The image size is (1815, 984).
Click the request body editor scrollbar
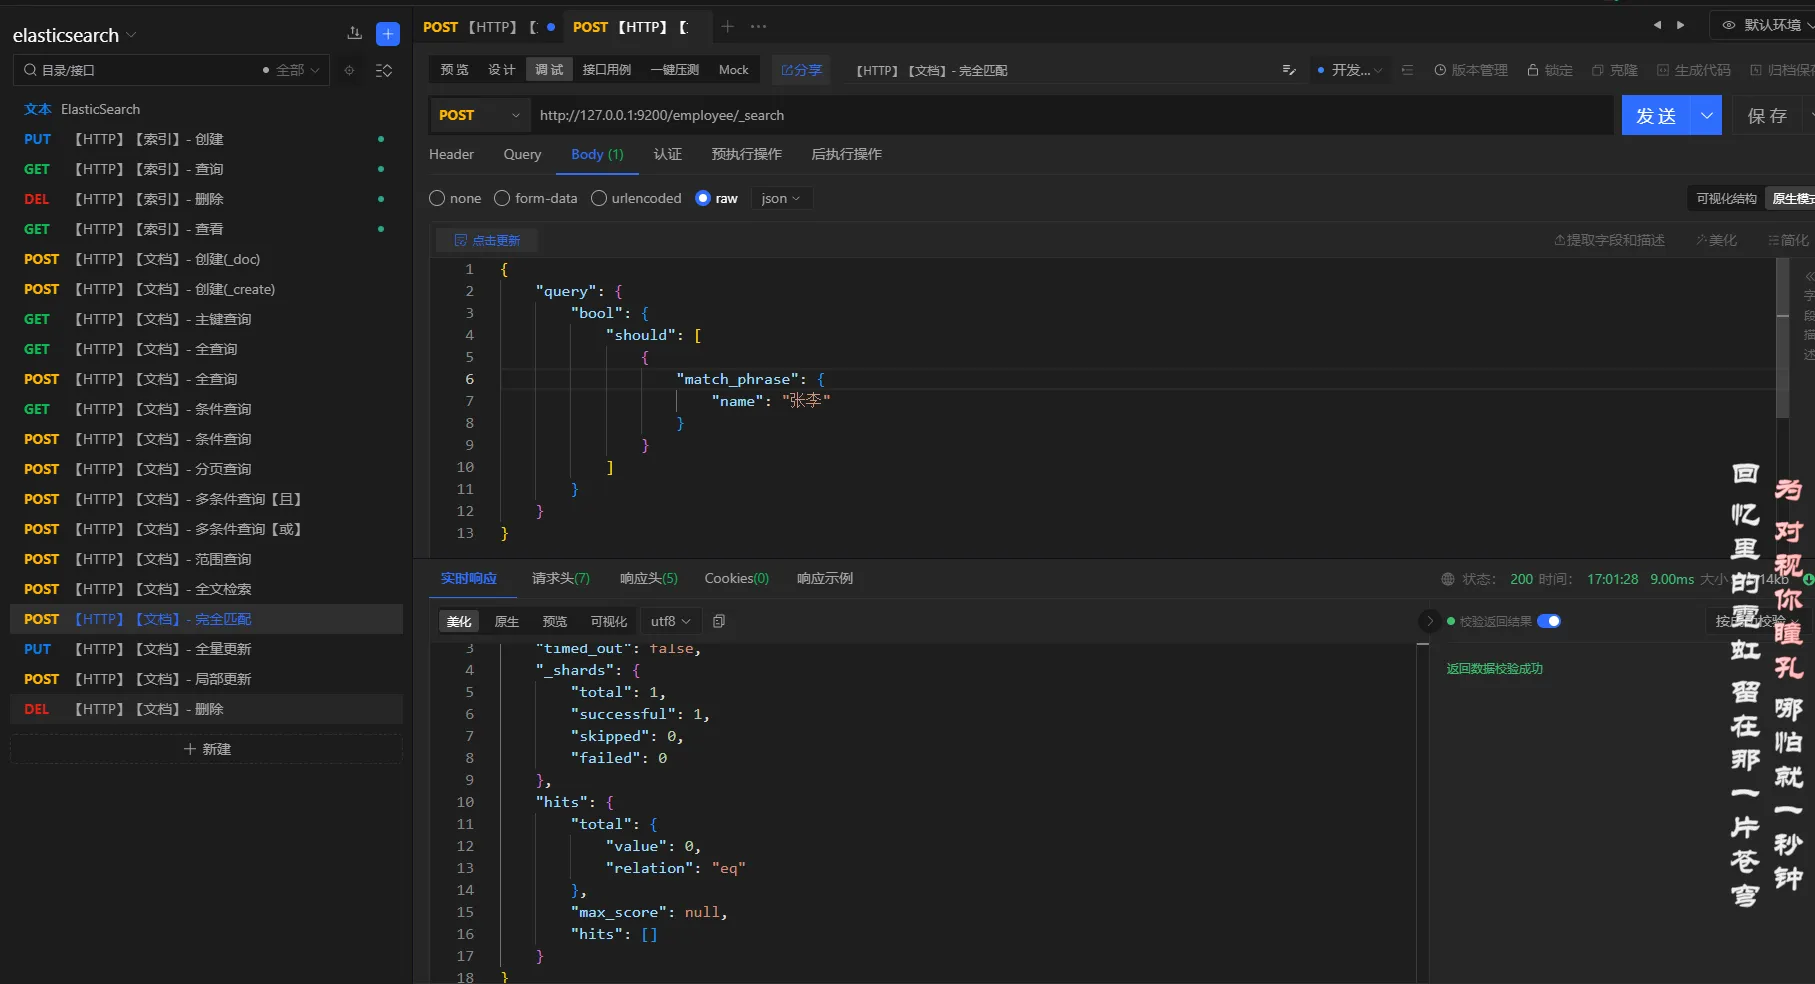click(1782, 340)
